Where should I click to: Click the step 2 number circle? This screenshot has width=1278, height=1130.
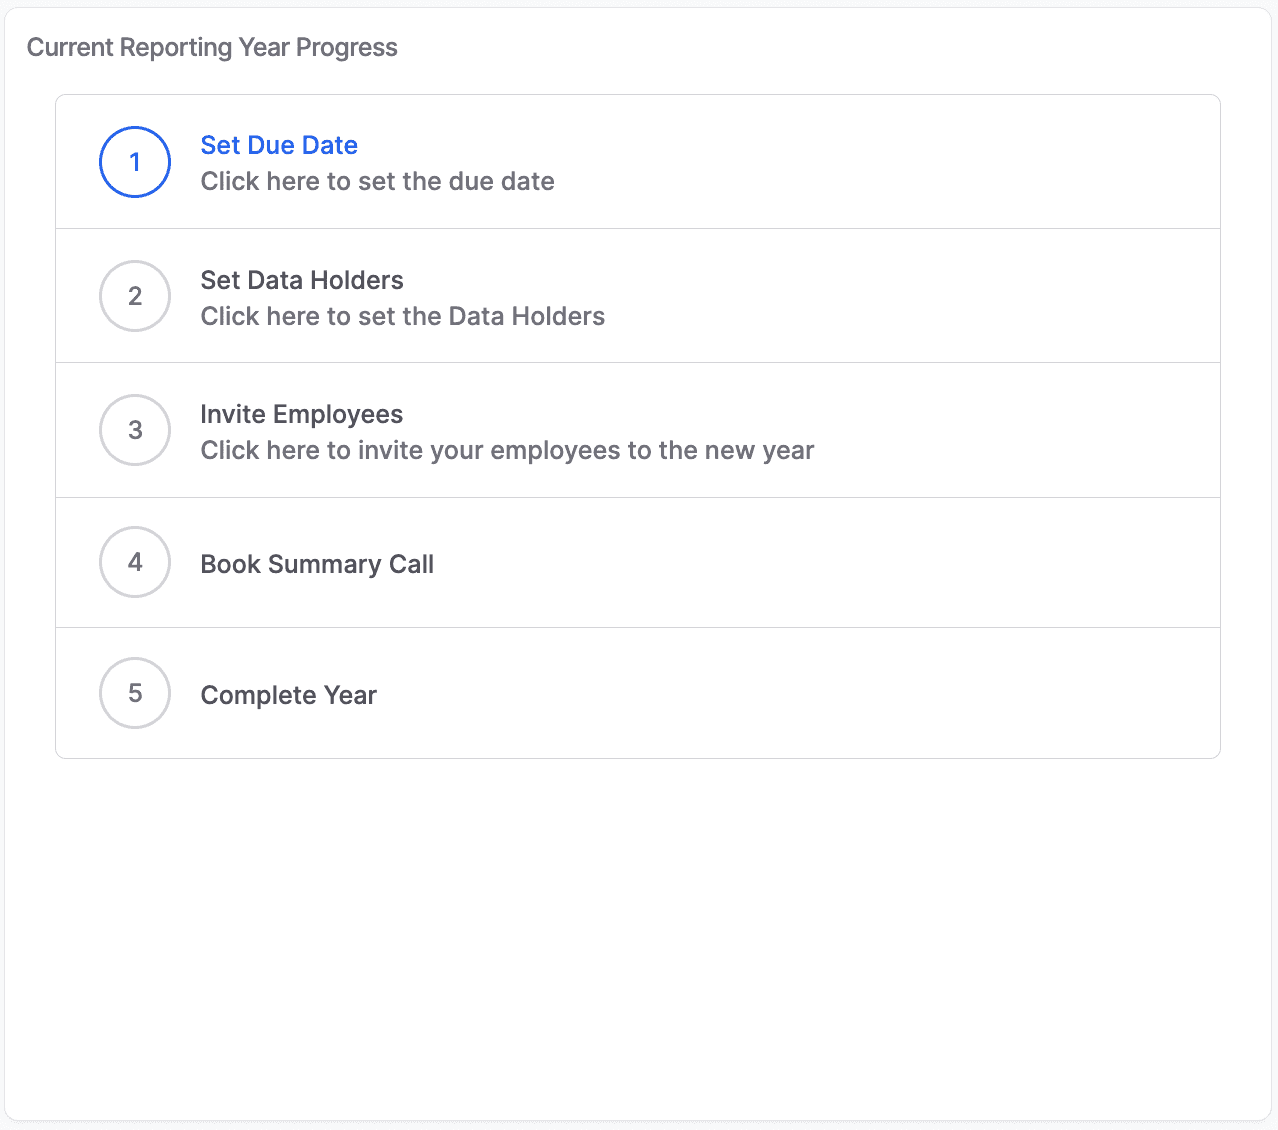coord(135,296)
